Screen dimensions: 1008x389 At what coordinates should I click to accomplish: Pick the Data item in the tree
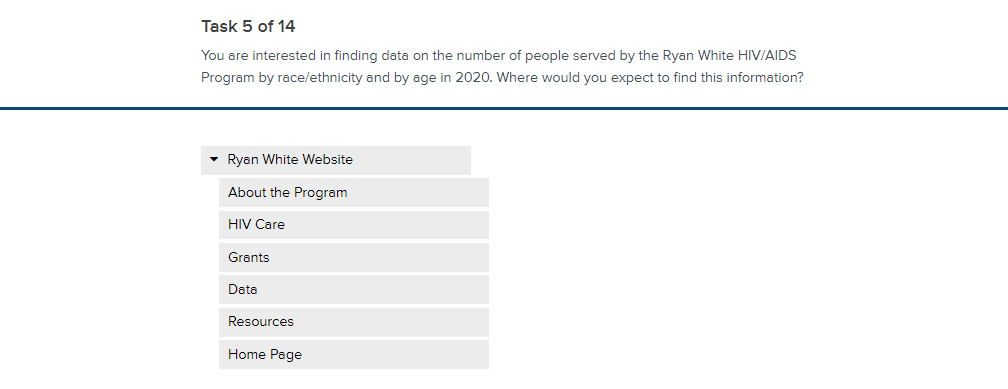click(x=354, y=289)
